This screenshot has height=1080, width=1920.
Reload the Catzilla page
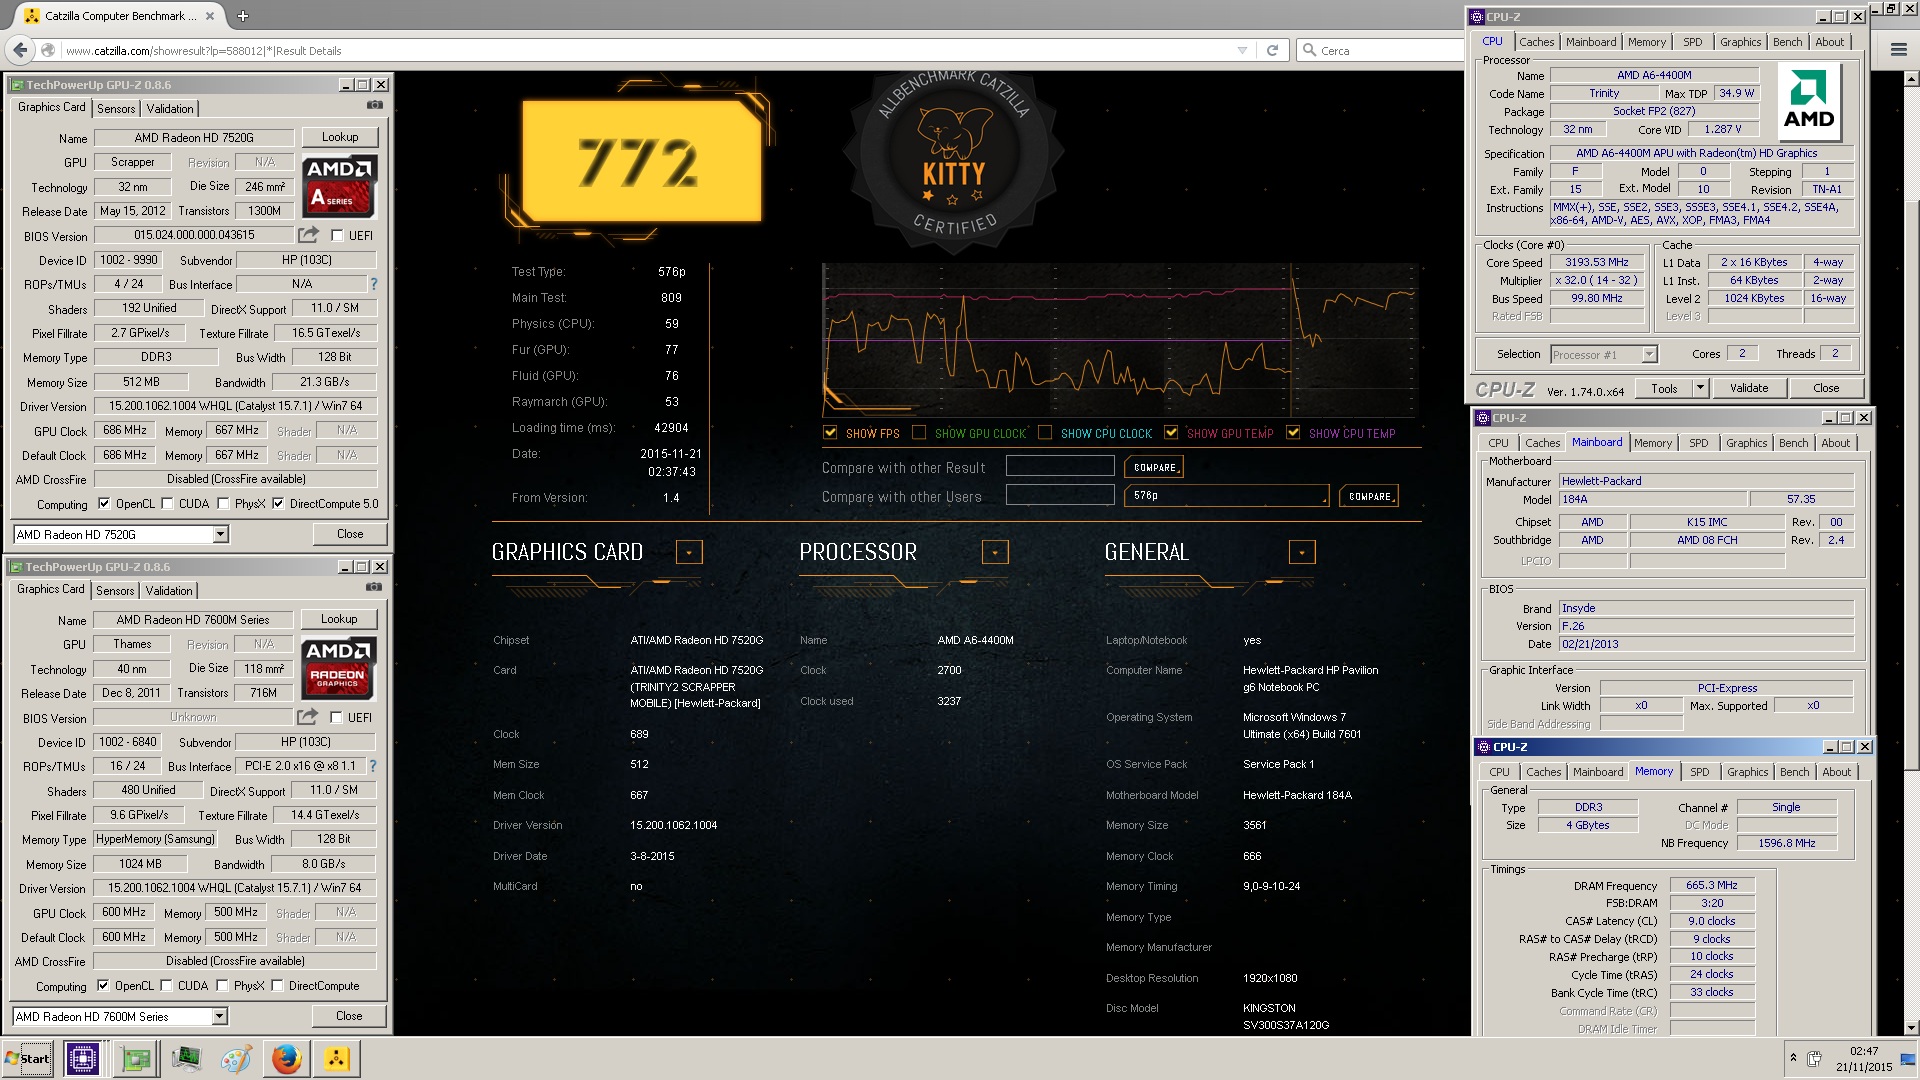tap(1272, 50)
